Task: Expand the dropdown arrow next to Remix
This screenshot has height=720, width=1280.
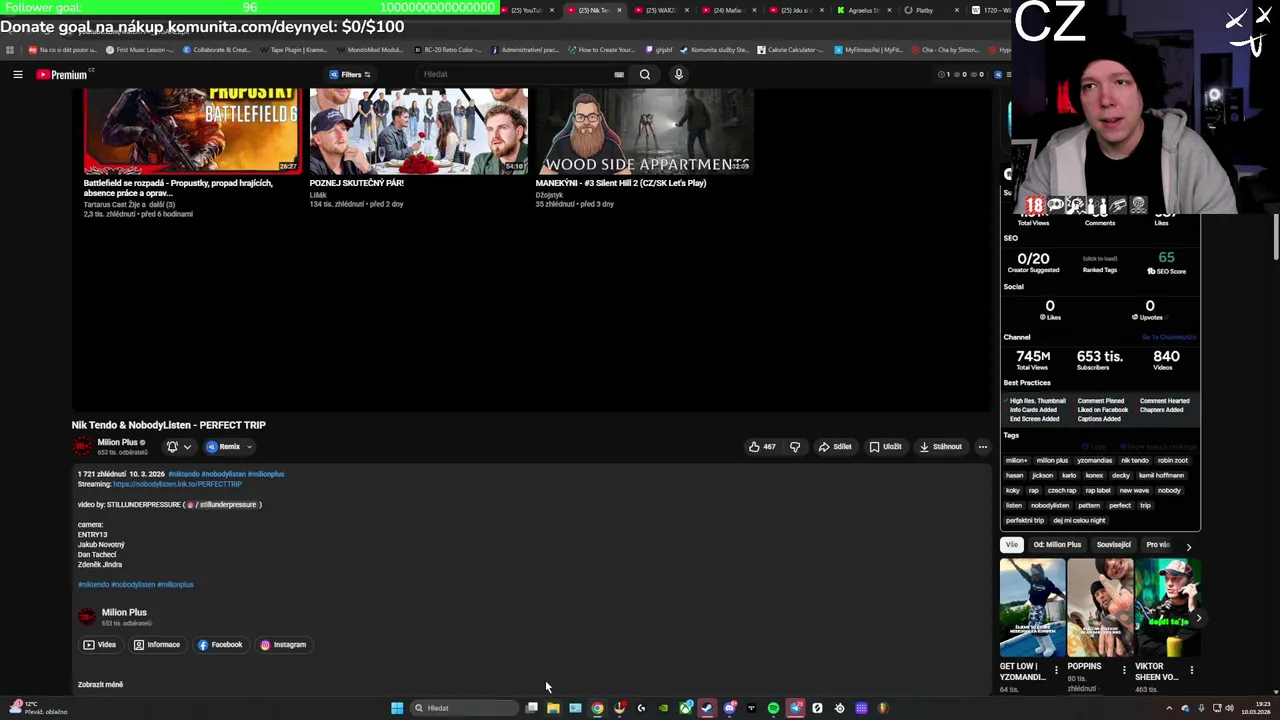Action: tap(249, 447)
